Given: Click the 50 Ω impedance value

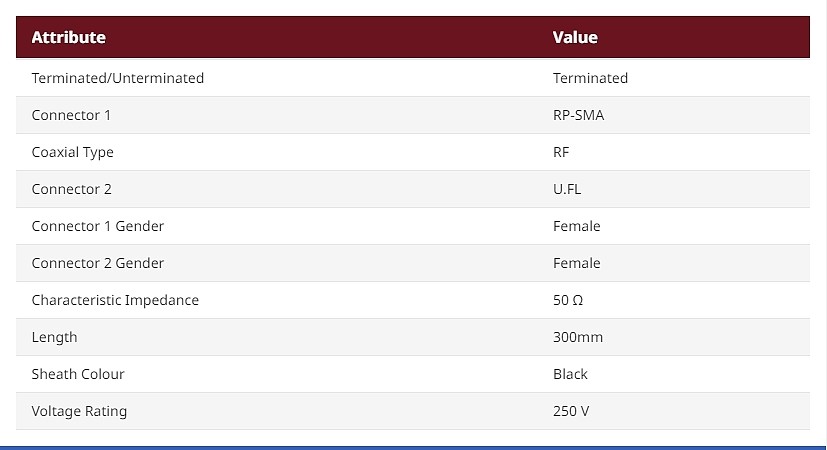Looking at the screenshot, I should [568, 300].
